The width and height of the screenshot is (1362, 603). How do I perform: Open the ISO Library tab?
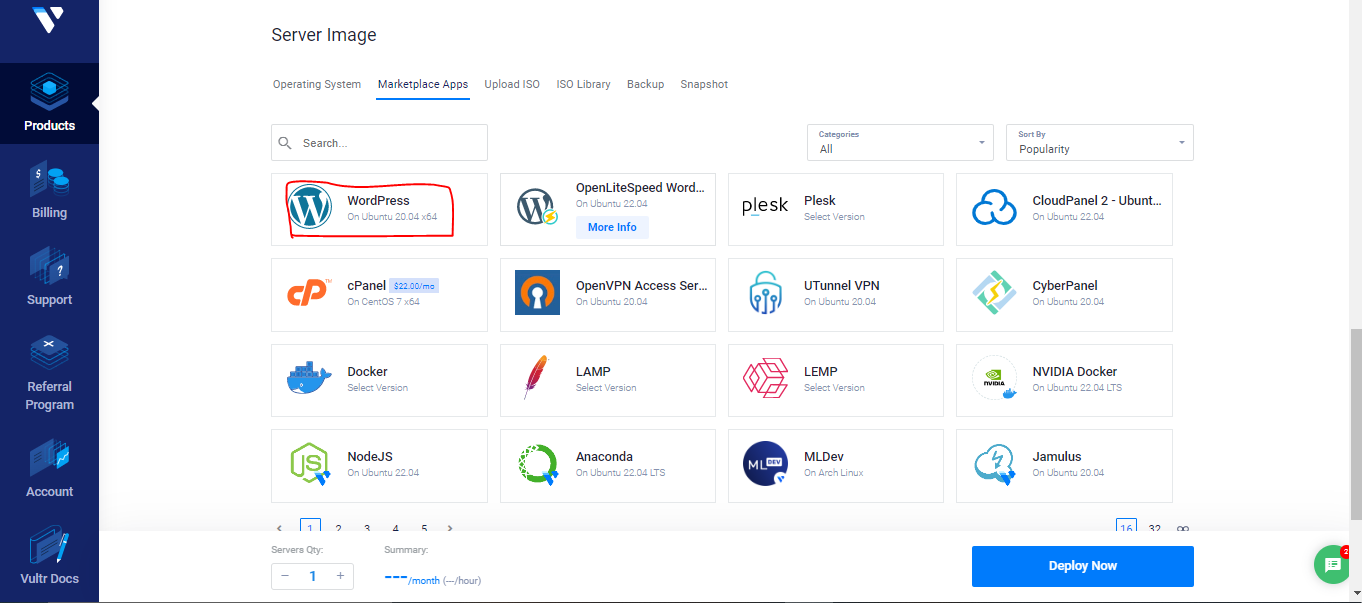click(583, 85)
